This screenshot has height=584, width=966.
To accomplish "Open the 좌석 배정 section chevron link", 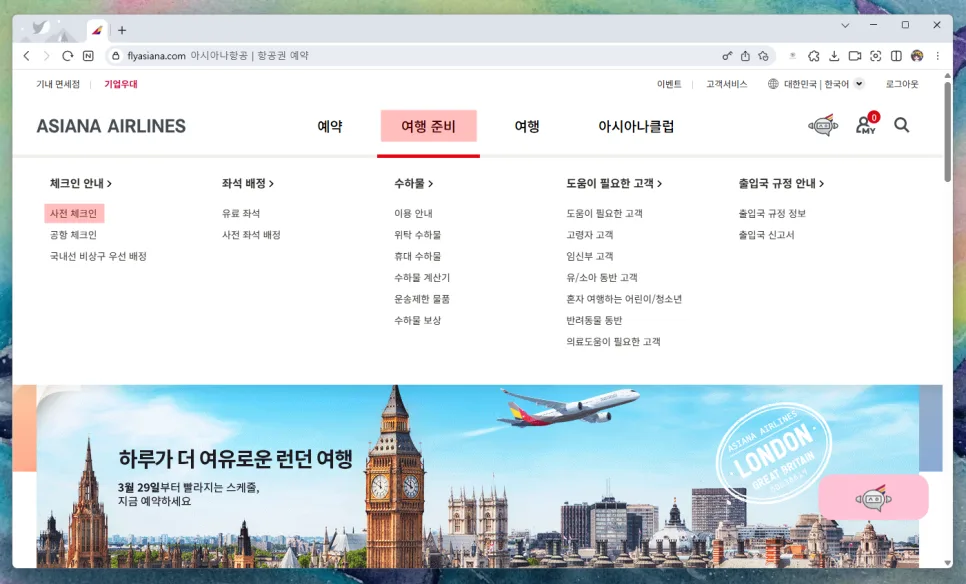I will (x=248, y=184).
